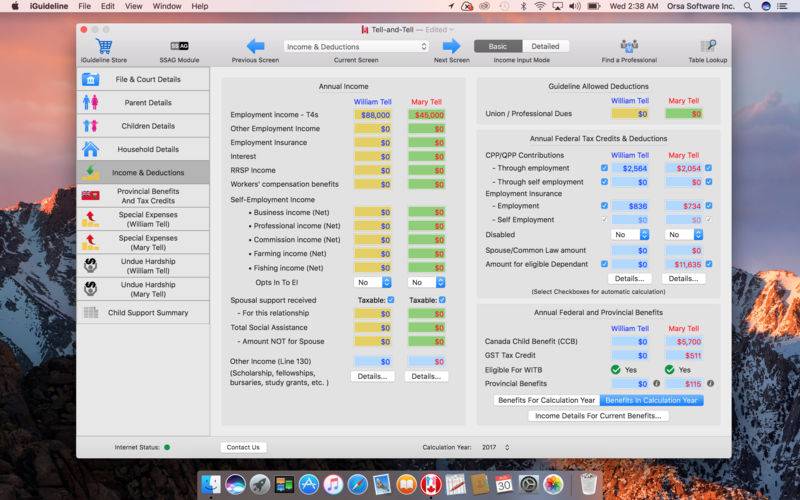The width and height of the screenshot is (800, 500).
Task: Click William Tell's Employment Income T4s field
Action: 372,115
